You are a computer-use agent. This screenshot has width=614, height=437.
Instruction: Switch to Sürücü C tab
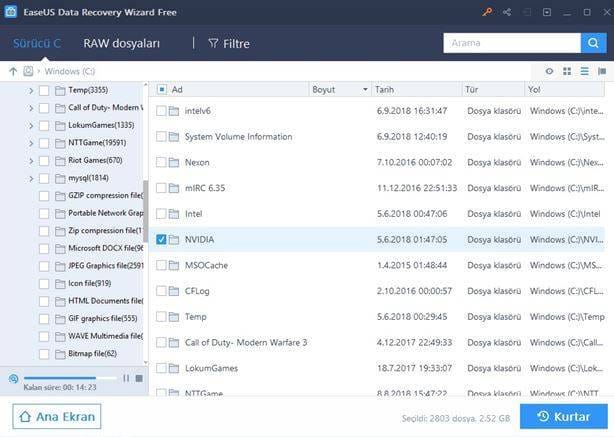coord(37,43)
